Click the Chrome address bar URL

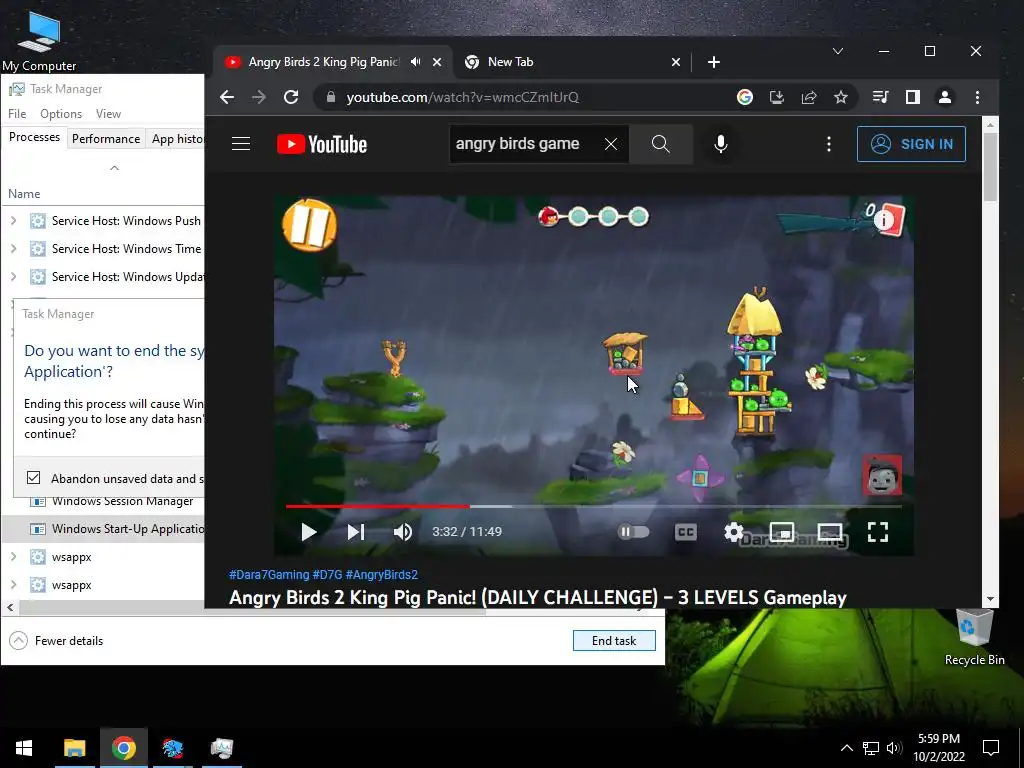pyautogui.click(x=462, y=97)
